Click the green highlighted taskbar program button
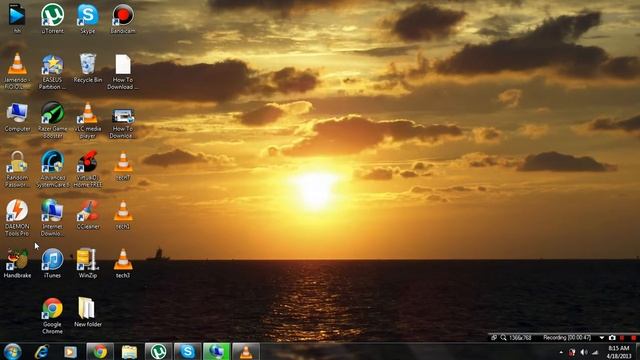 tap(217, 351)
